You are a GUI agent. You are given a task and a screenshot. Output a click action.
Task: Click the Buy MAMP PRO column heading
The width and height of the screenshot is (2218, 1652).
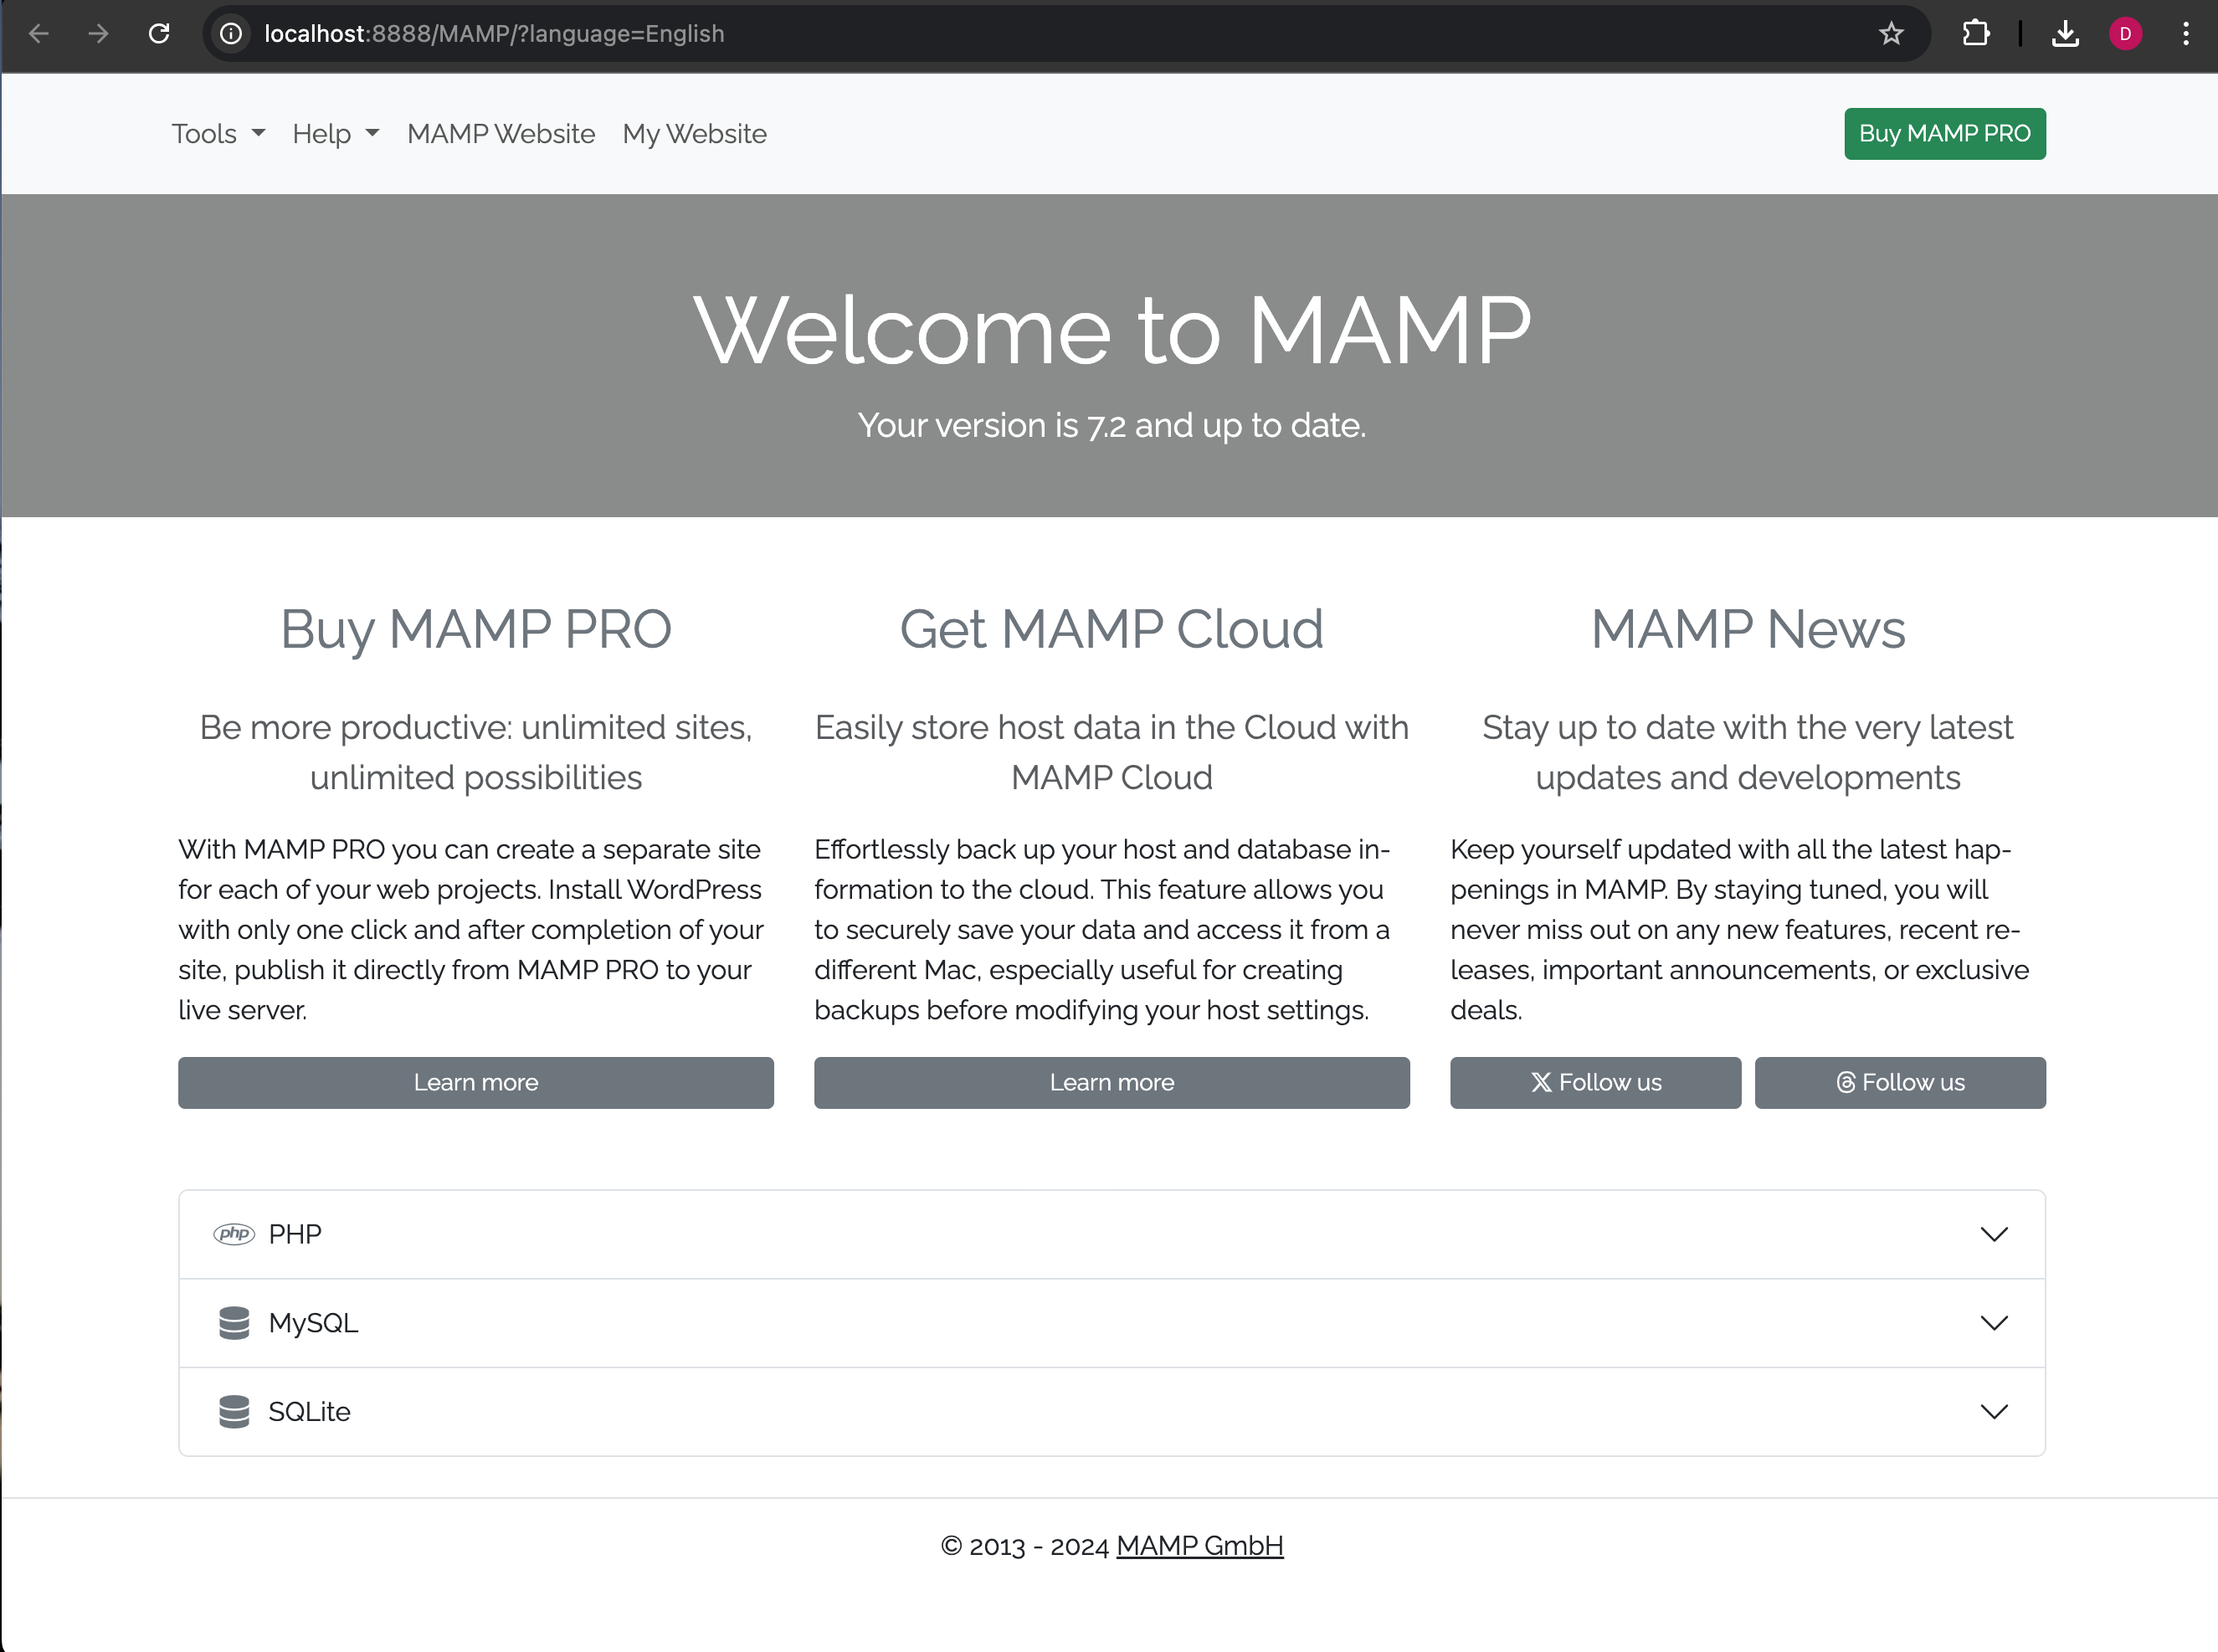476,629
